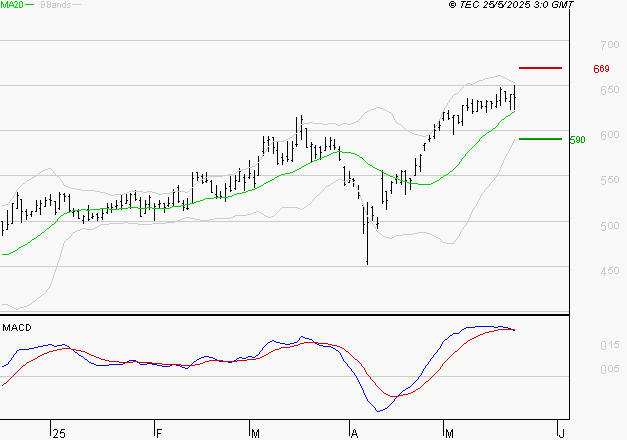Select the 'F' February marker on time axis

pos(159,433)
